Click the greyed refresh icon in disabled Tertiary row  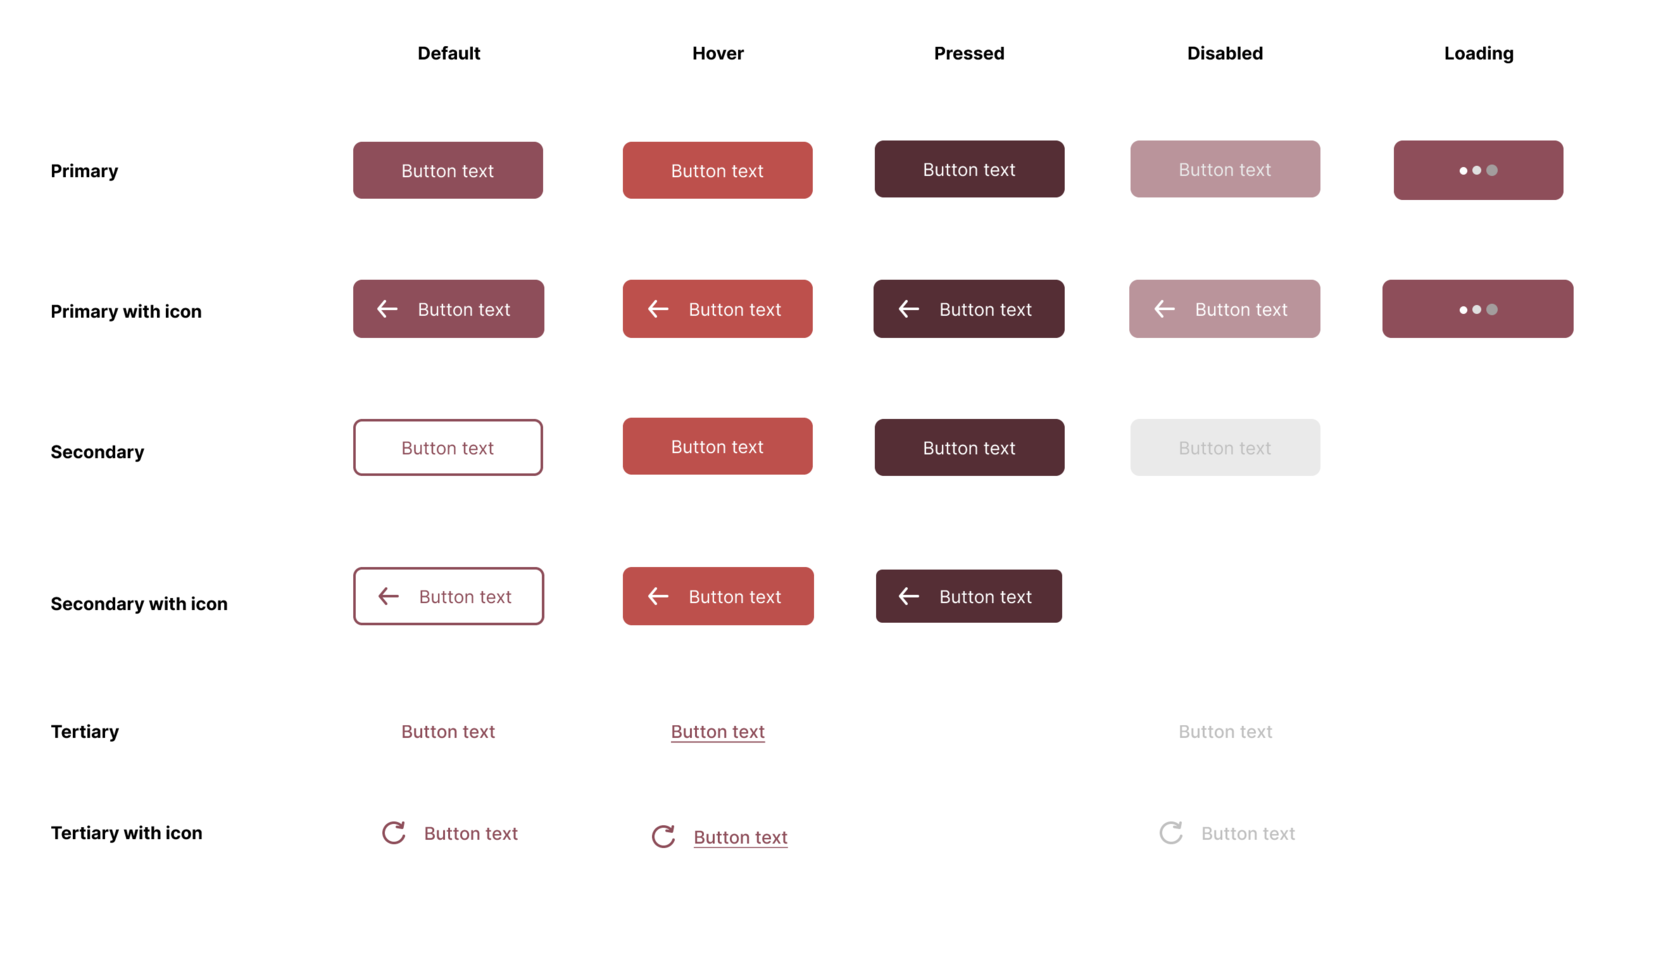coord(1171,833)
